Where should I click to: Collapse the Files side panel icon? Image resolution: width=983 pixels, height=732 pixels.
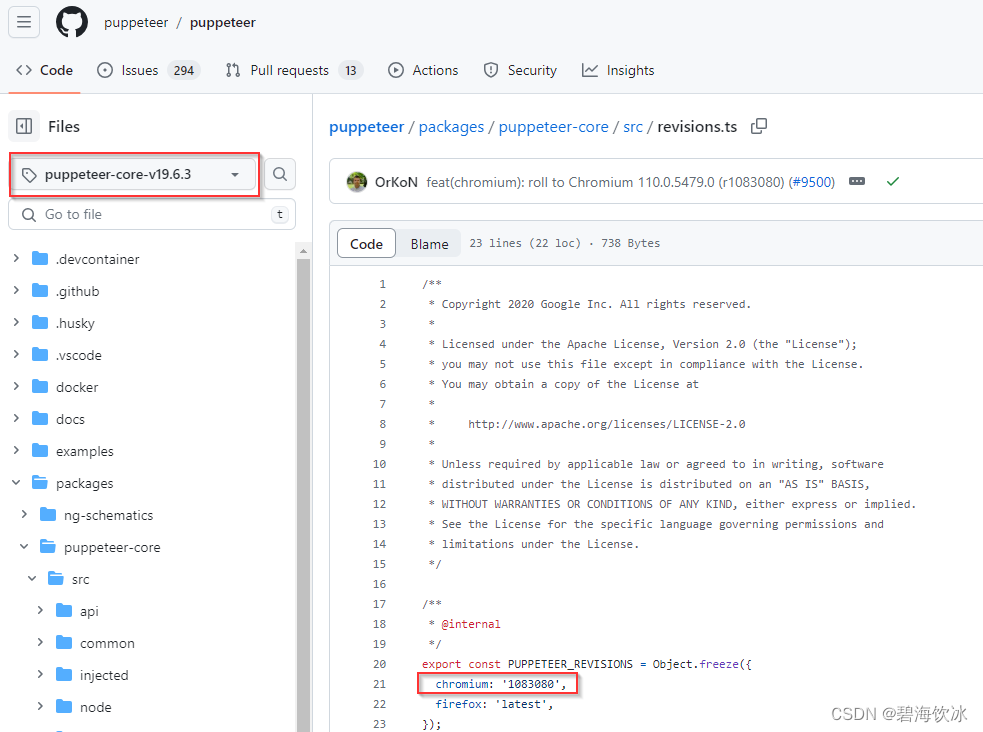(x=24, y=126)
